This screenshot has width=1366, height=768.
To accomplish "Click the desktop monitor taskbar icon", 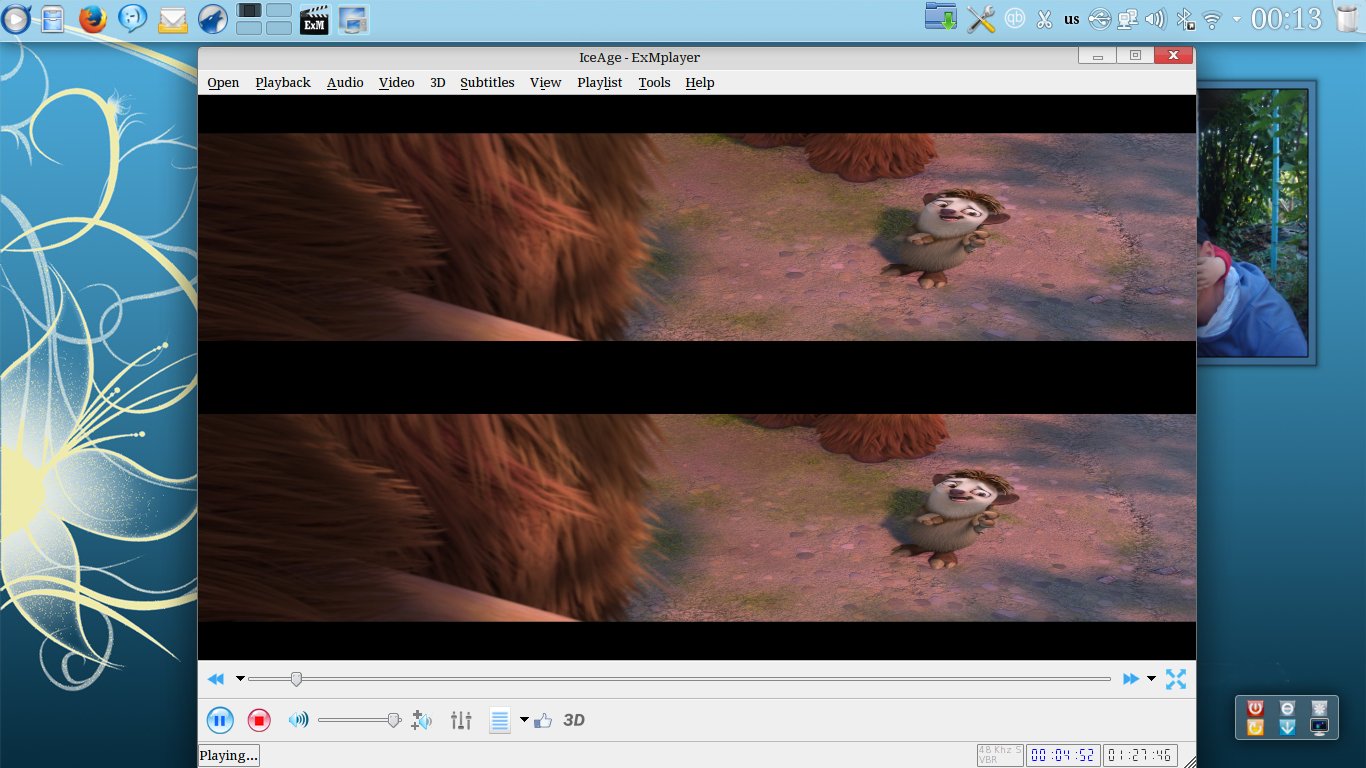I will pos(353,18).
